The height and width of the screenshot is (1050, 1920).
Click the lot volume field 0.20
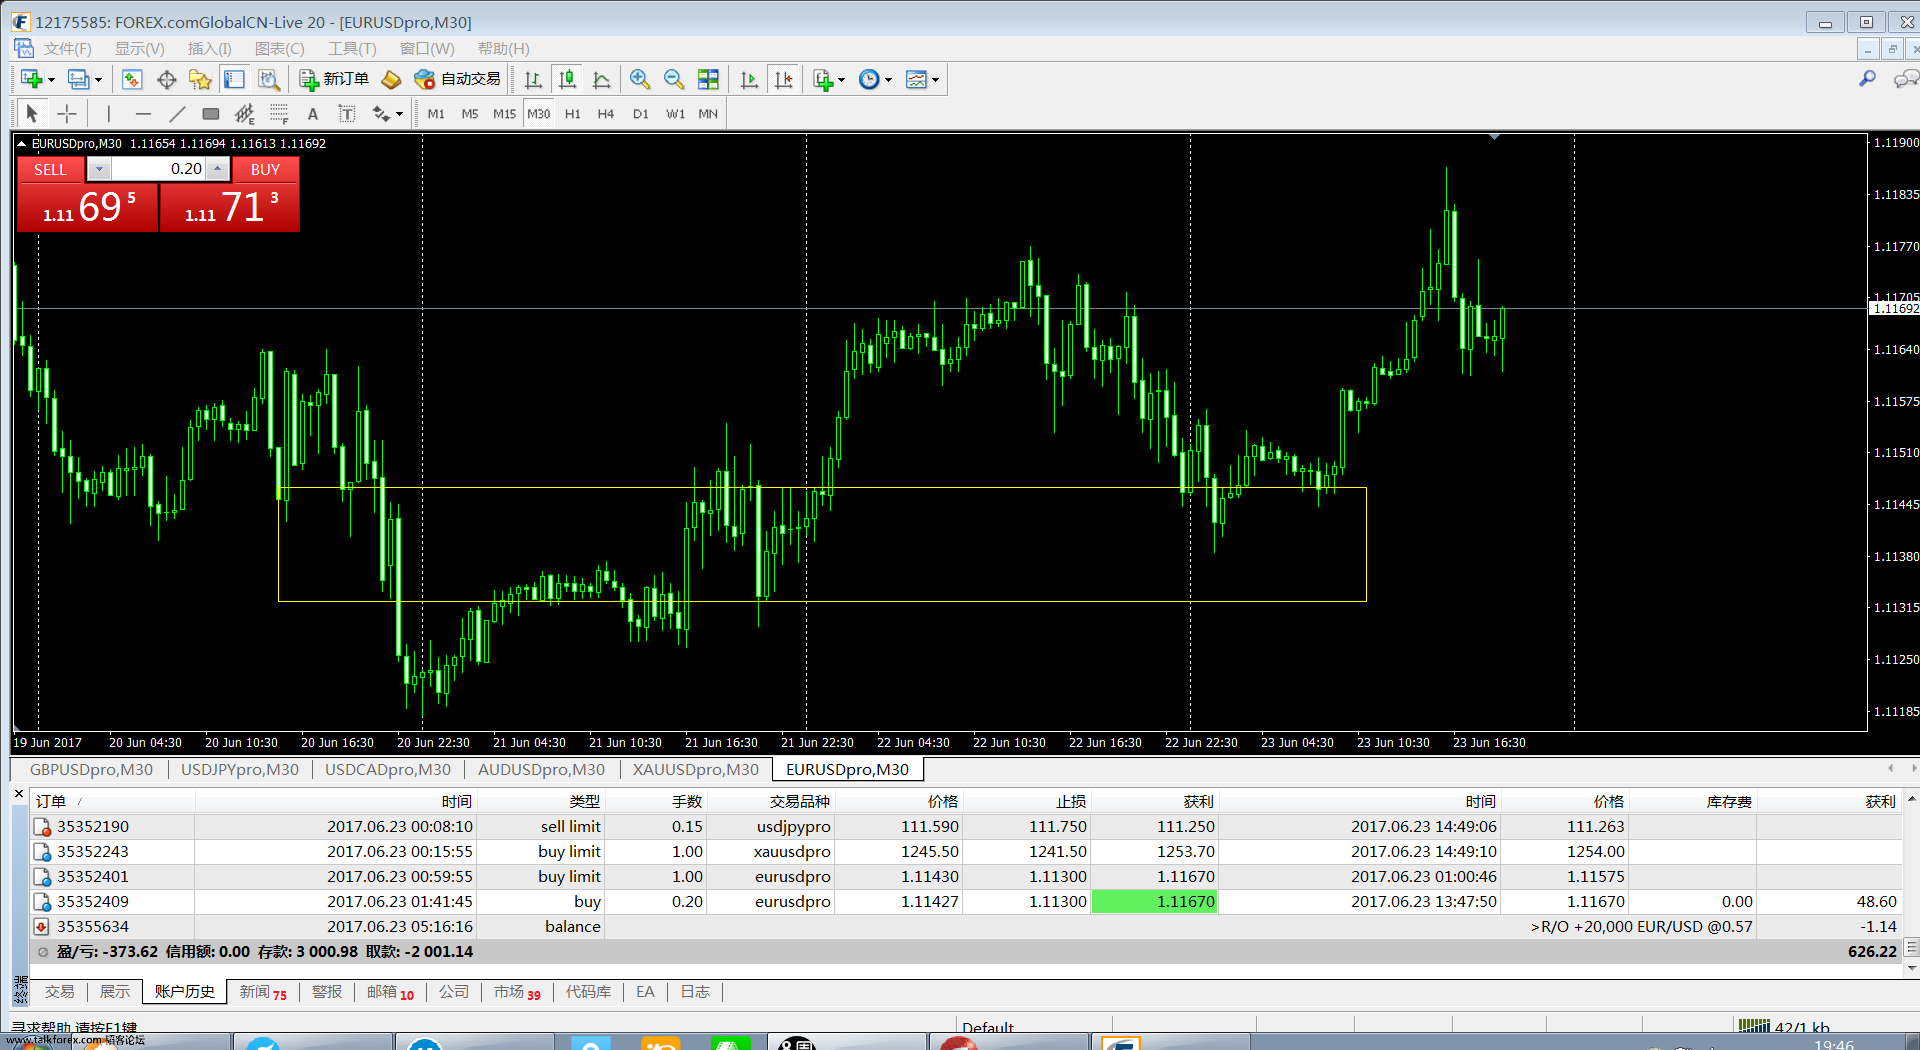click(x=158, y=169)
